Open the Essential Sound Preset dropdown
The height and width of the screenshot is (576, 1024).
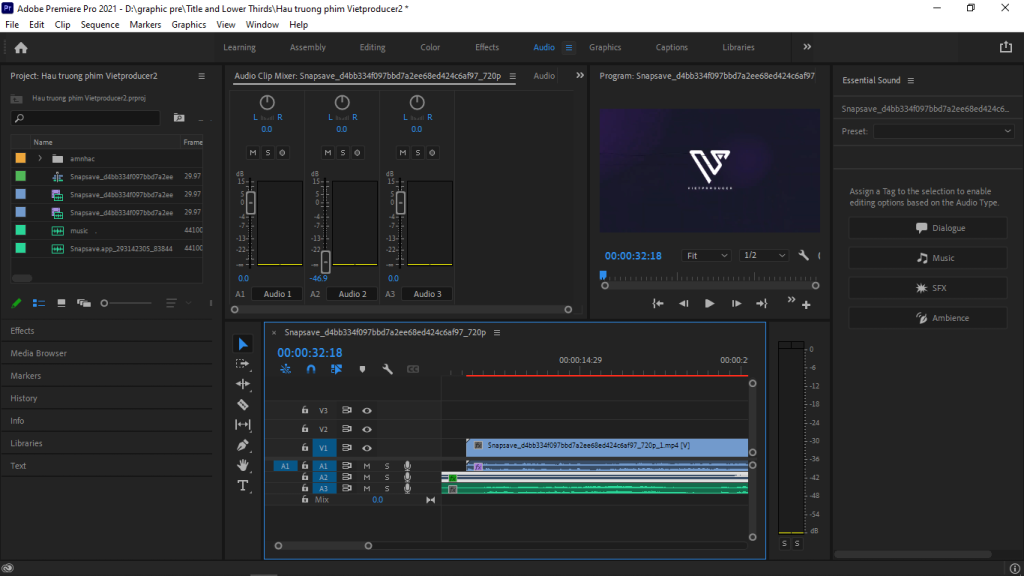coord(944,131)
